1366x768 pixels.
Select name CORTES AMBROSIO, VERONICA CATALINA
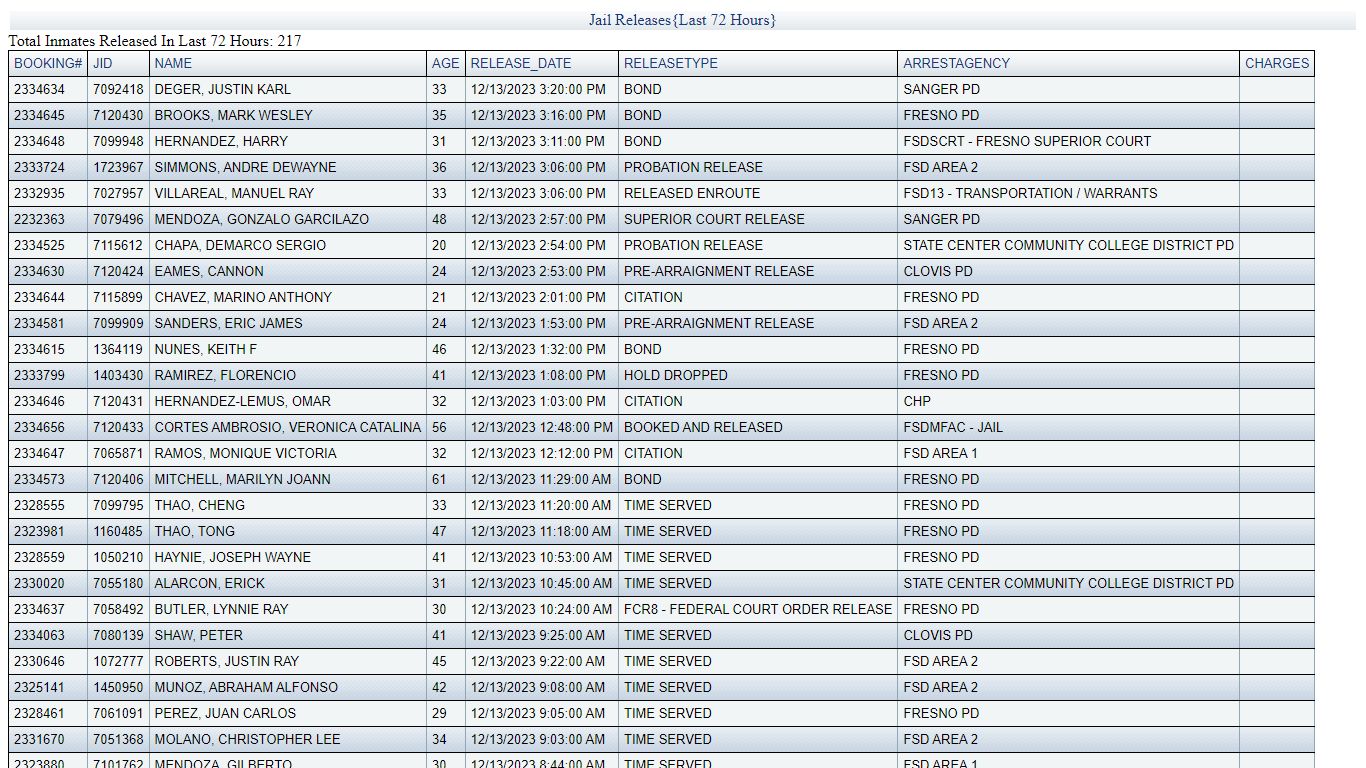pos(288,427)
